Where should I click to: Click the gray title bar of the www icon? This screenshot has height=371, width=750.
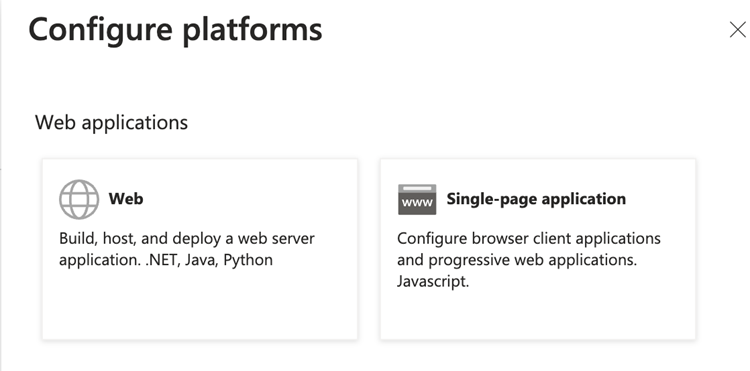pyautogui.click(x=417, y=189)
